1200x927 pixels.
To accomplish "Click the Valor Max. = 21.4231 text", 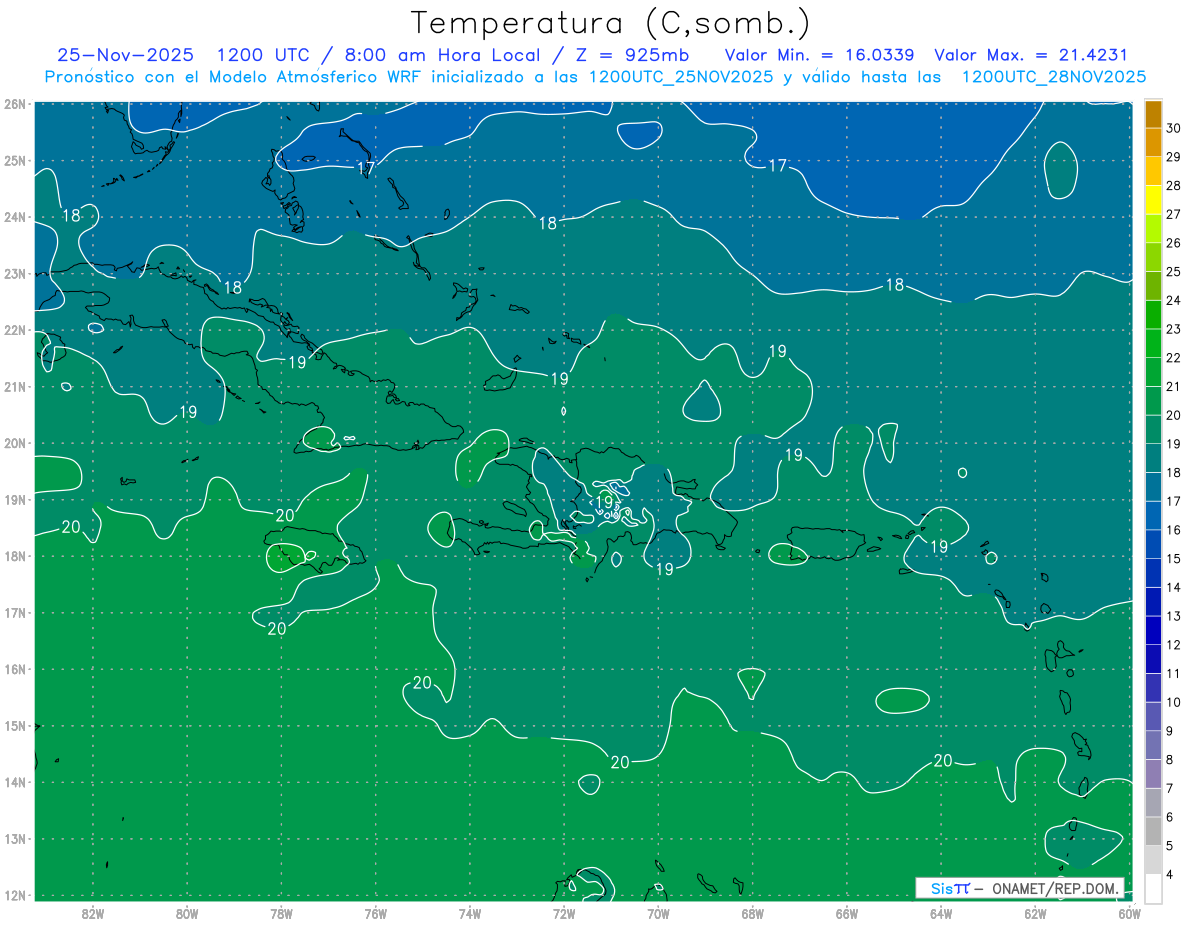I will 1030,56.
